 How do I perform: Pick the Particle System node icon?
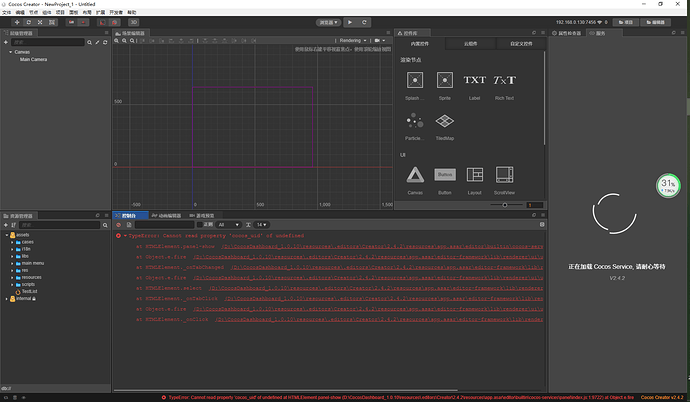(415, 121)
